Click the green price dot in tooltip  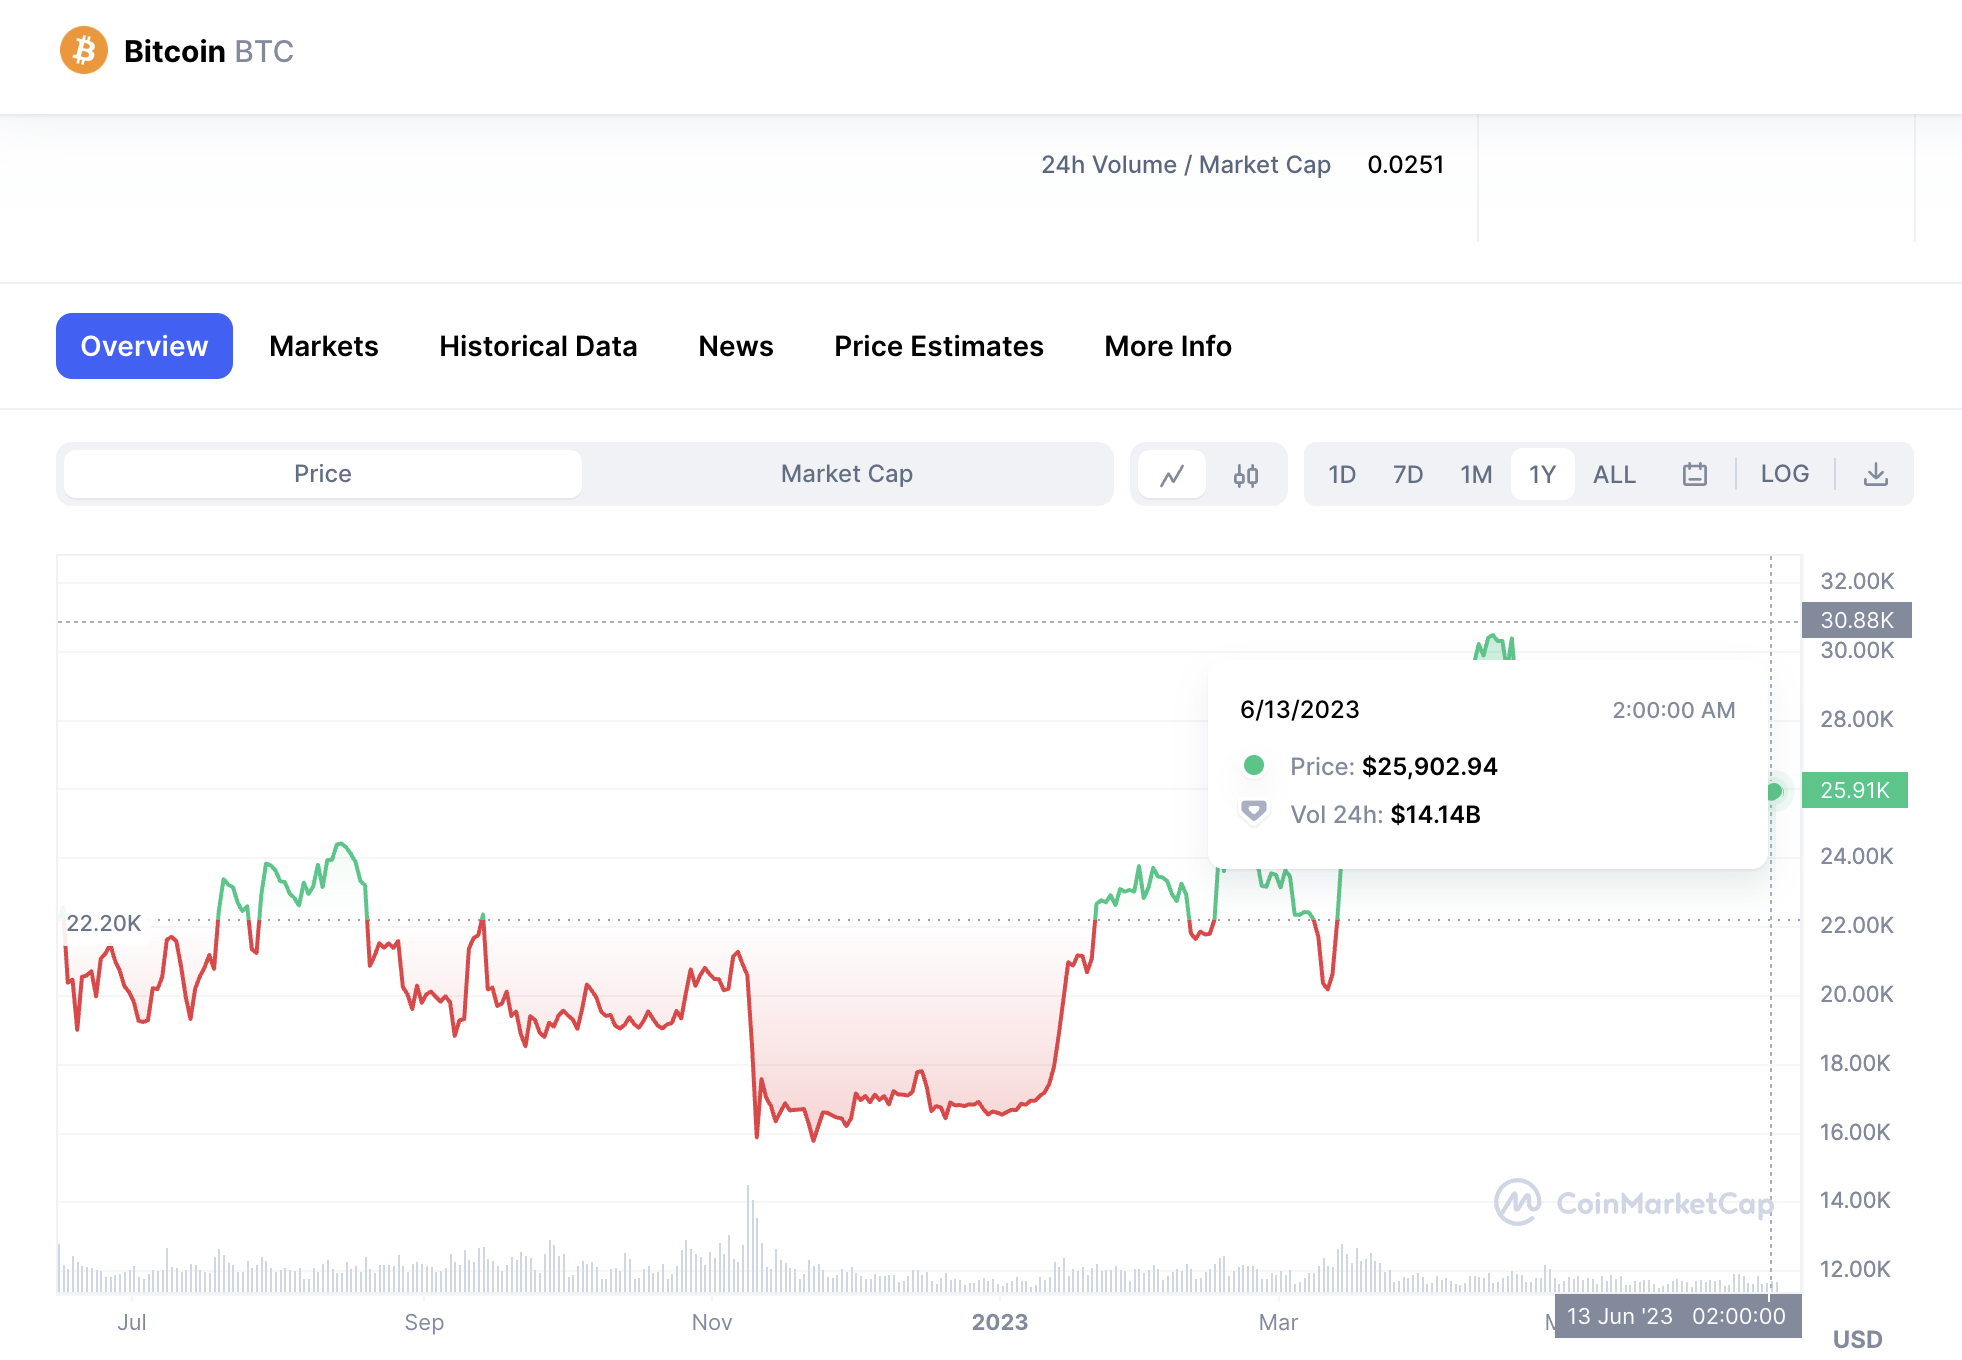point(1253,765)
